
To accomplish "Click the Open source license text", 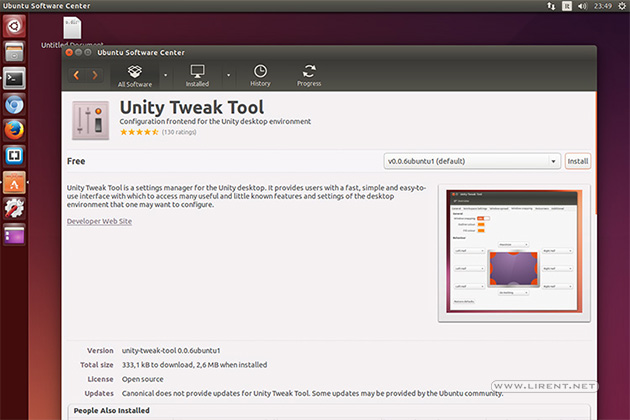I will (x=143, y=379).
